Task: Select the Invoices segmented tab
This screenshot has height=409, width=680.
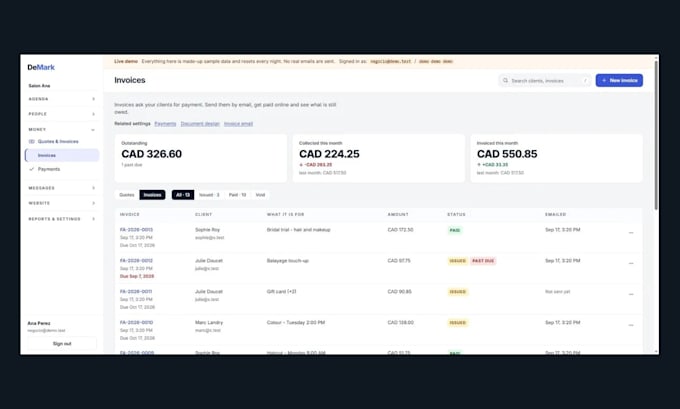Action: pos(152,195)
